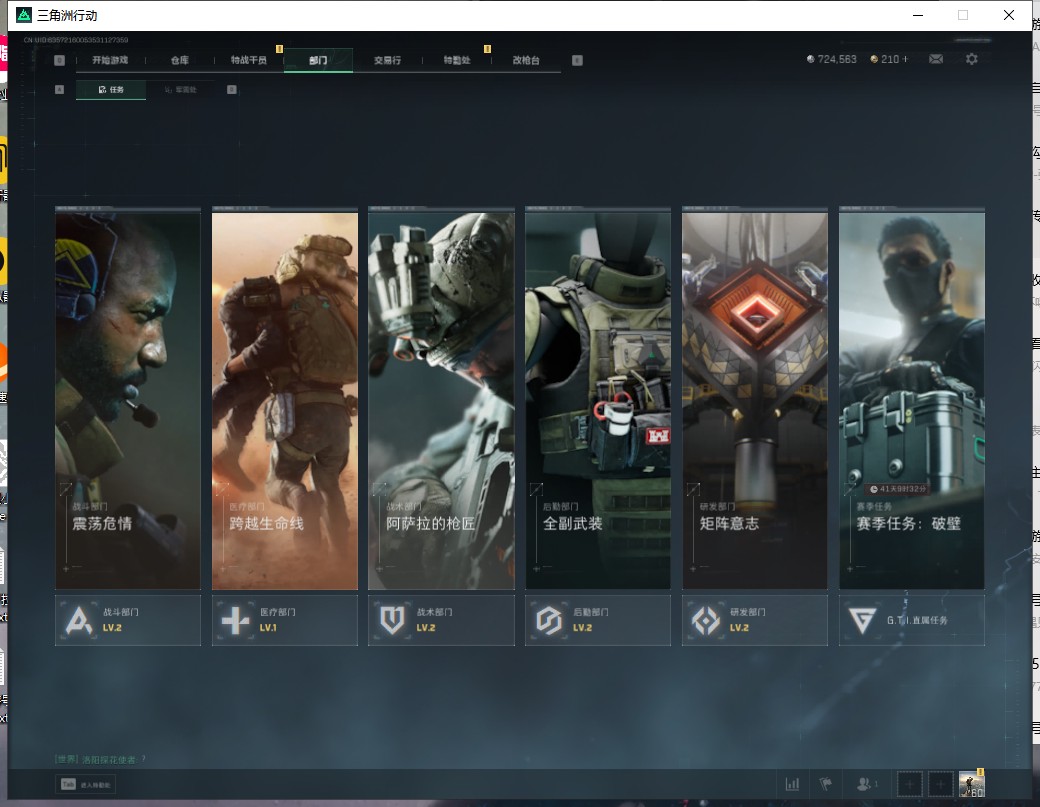Click the E key hint right of tabs
1040x807 pixels.
coord(577,60)
